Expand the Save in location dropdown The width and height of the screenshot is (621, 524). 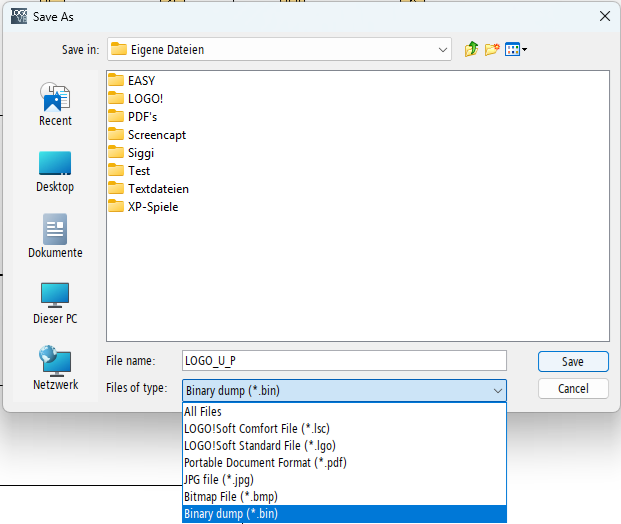[x=442, y=50]
